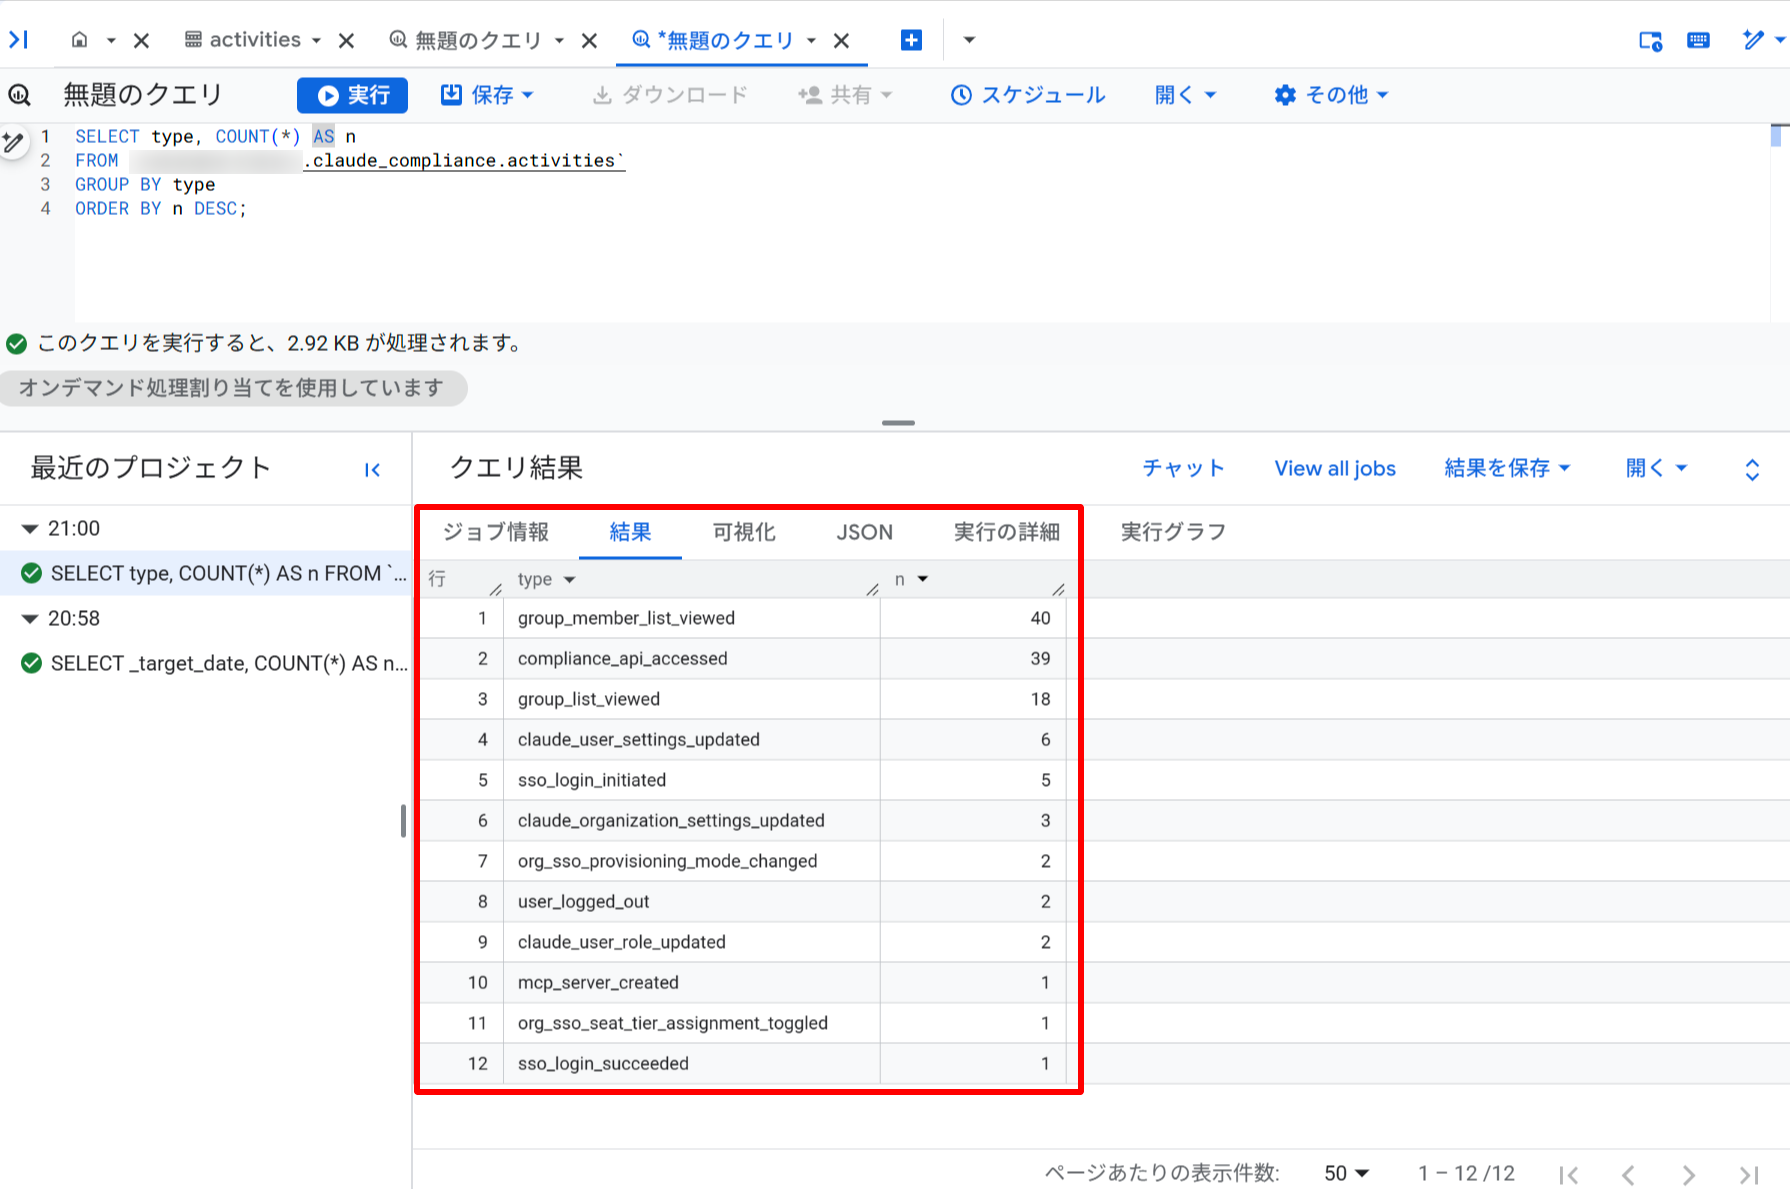Click the editor vertical scrollbar thumb
Screen dimensions: 1790x1189
click(x=1776, y=135)
